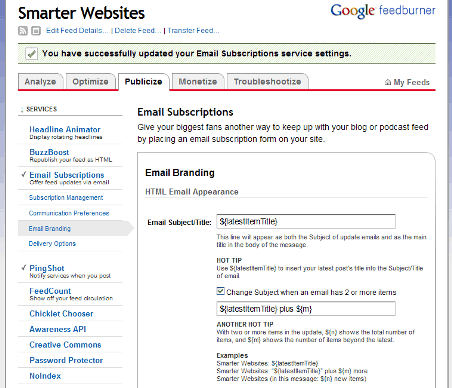Click the Email Branding section heading
Viewport: 452px width, 388px height.
180,173
